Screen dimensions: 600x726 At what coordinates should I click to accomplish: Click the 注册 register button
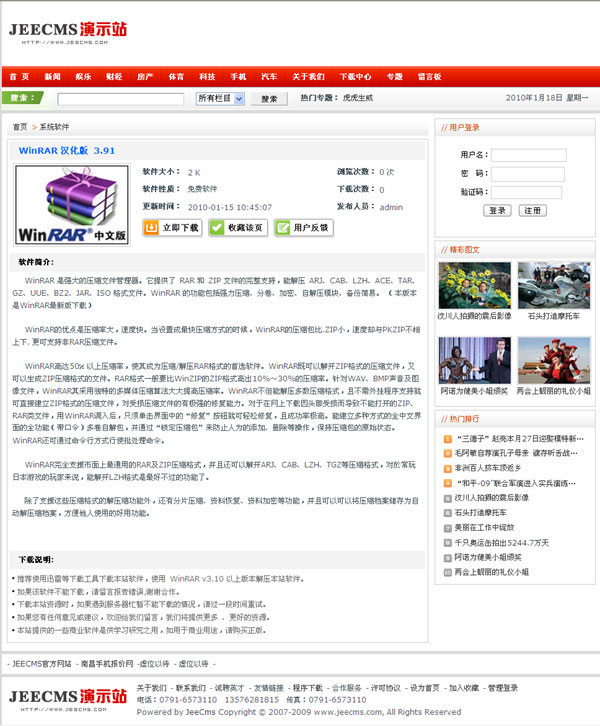coord(532,211)
